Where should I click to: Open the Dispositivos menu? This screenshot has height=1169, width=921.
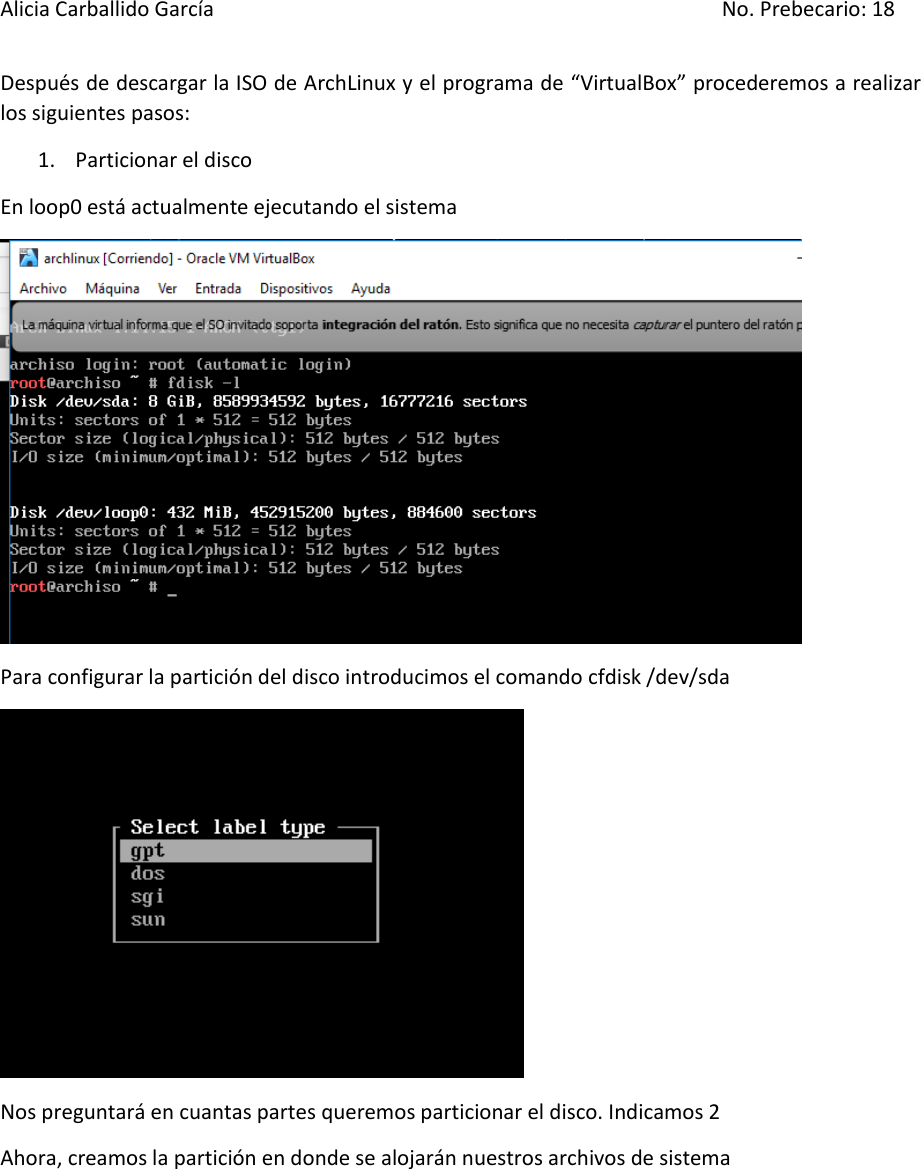point(296,288)
